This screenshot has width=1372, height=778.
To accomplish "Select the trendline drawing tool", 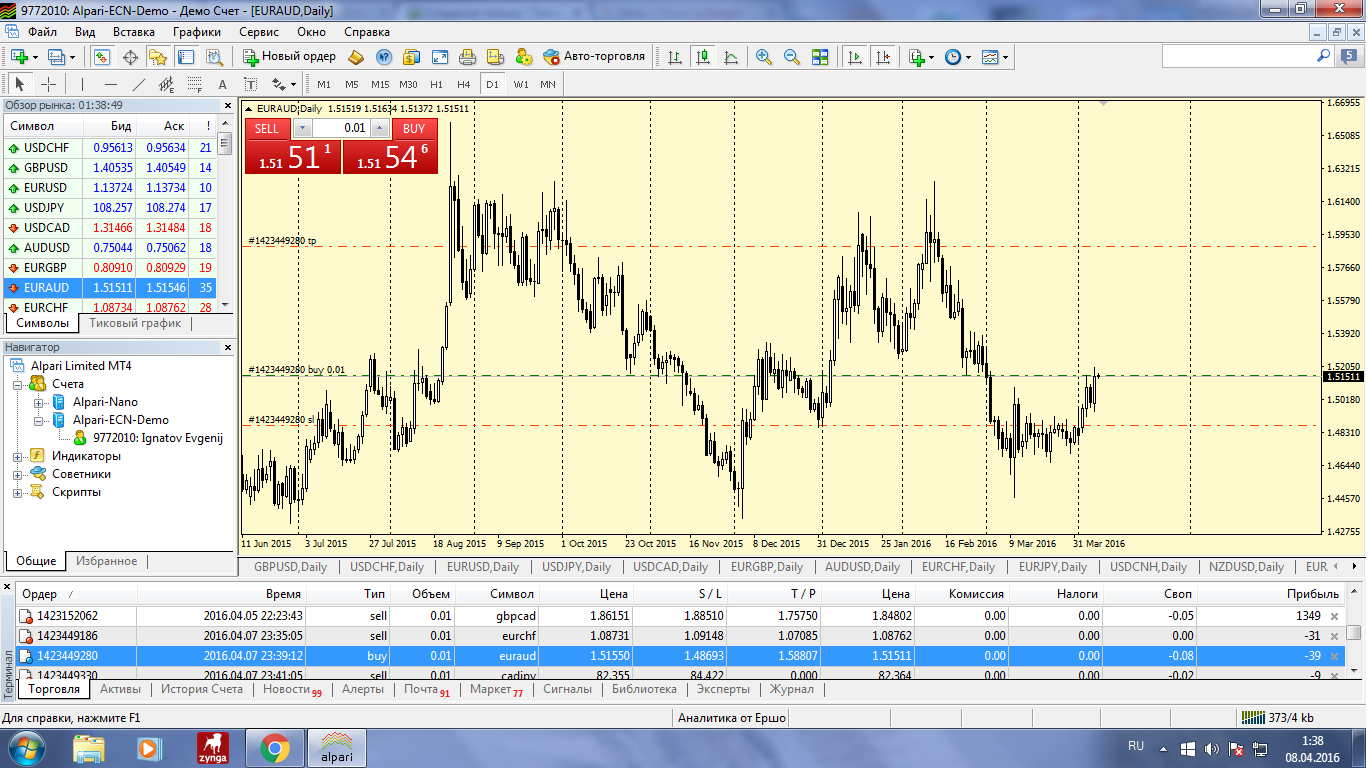I will point(139,85).
